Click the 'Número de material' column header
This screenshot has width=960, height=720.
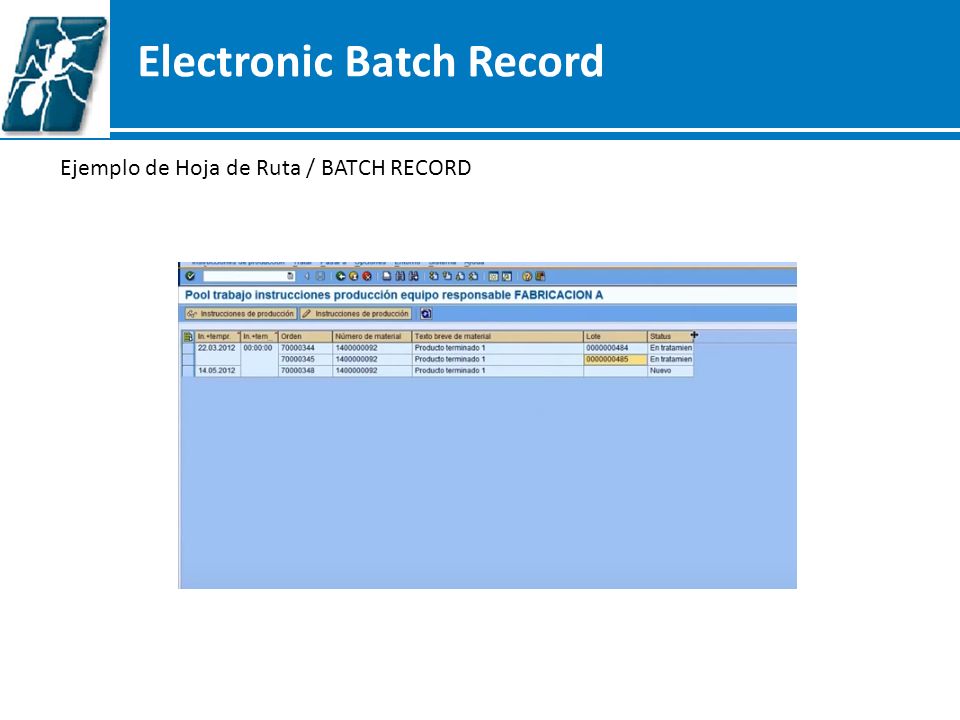(x=372, y=337)
